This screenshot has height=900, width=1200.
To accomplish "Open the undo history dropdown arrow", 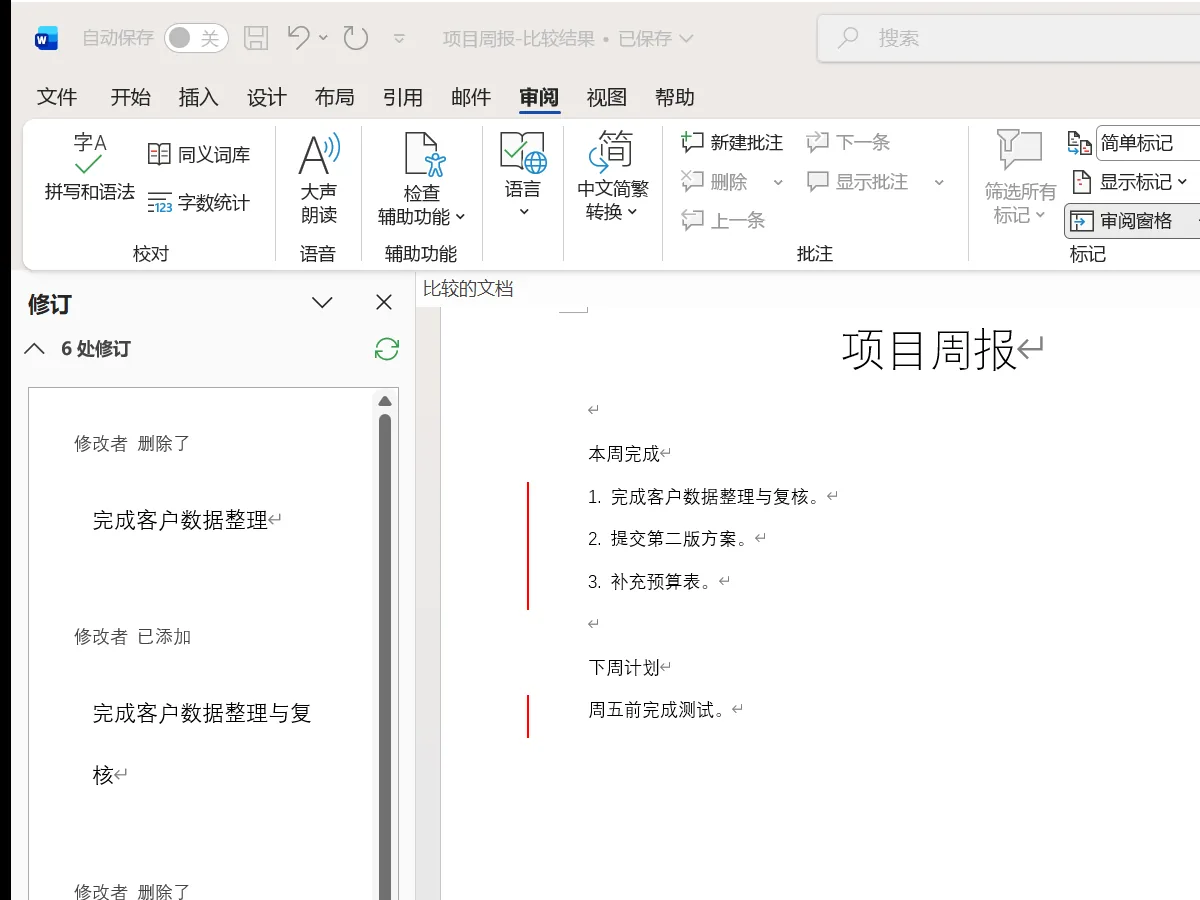I will coord(323,38).
